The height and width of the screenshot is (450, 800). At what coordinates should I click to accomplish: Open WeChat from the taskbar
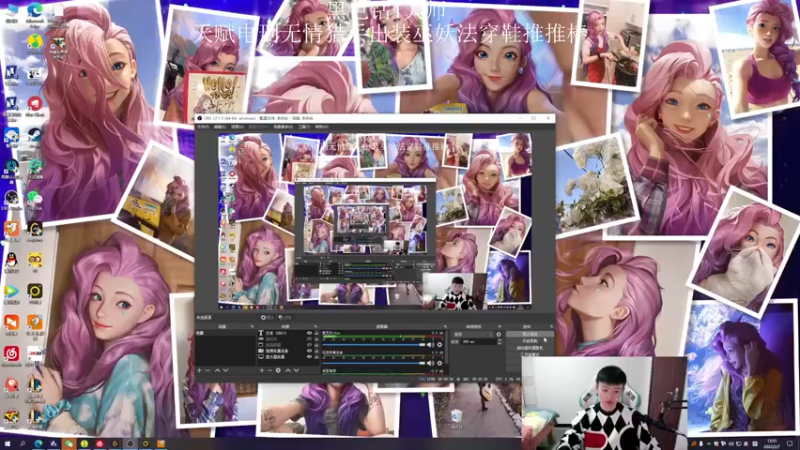68,444
